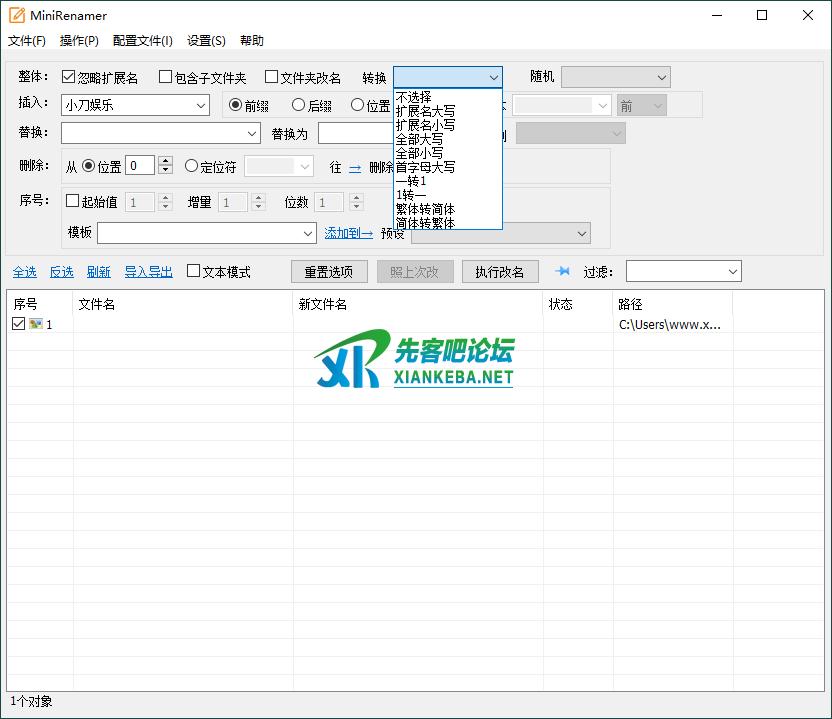Click the blue arrow icon after 往

(355, 168)
